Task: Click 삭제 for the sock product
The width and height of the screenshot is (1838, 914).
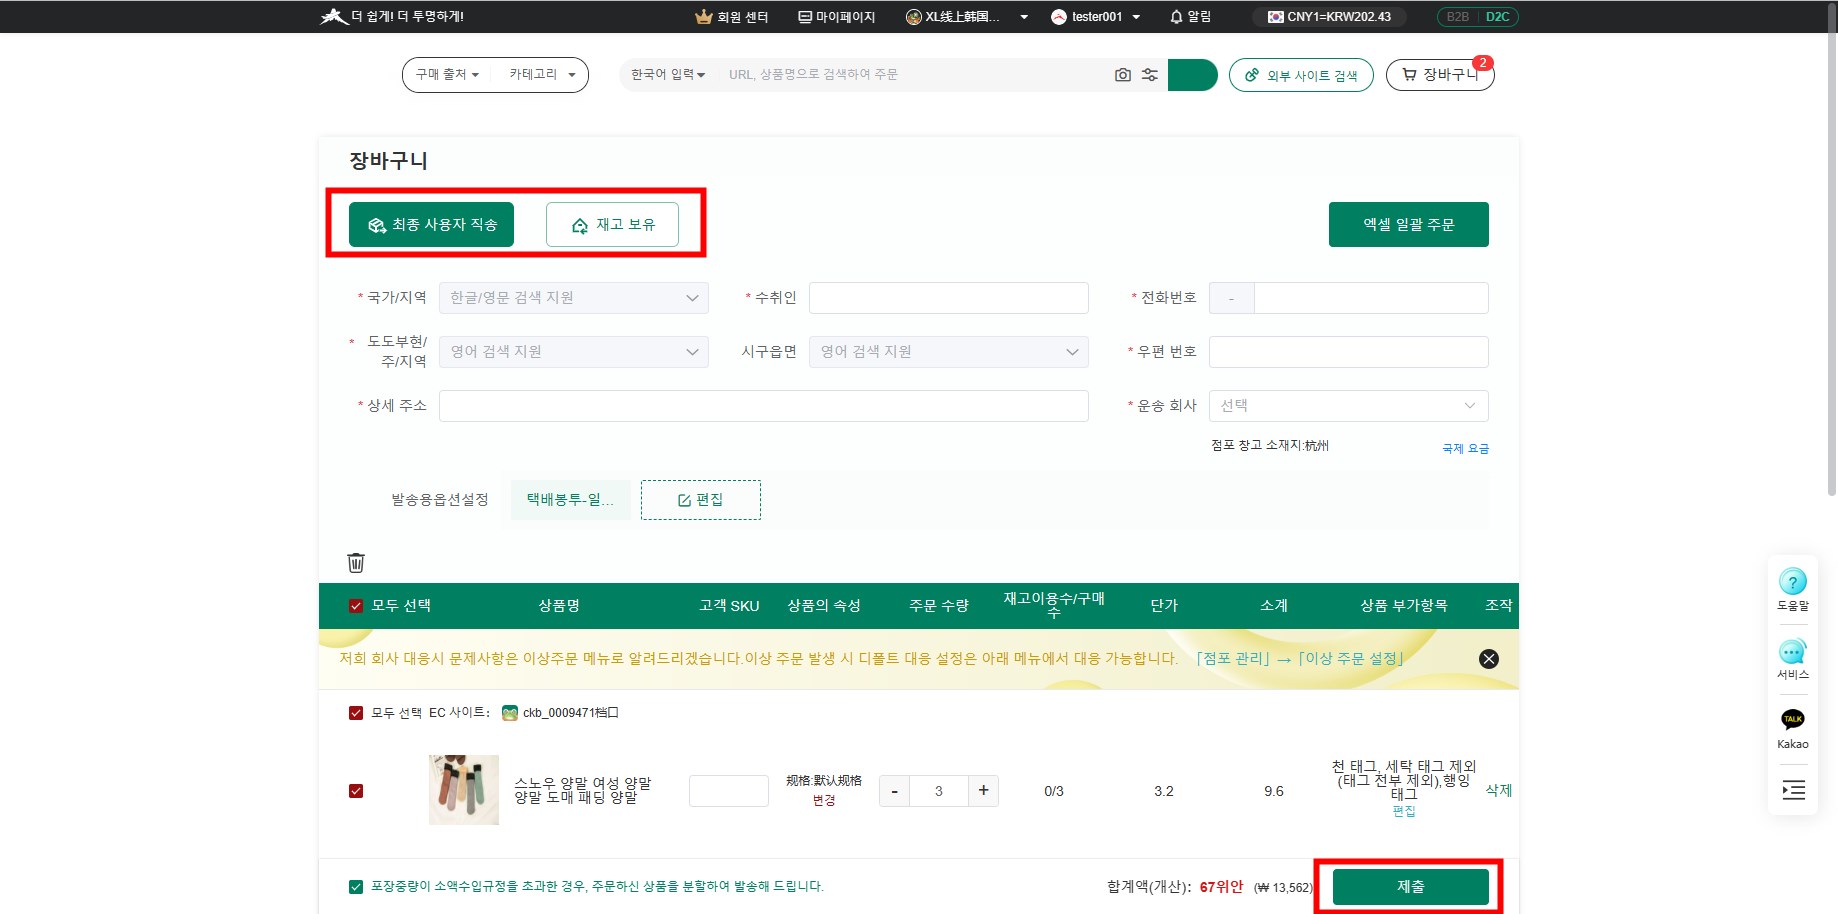Action: (1498, 790)
